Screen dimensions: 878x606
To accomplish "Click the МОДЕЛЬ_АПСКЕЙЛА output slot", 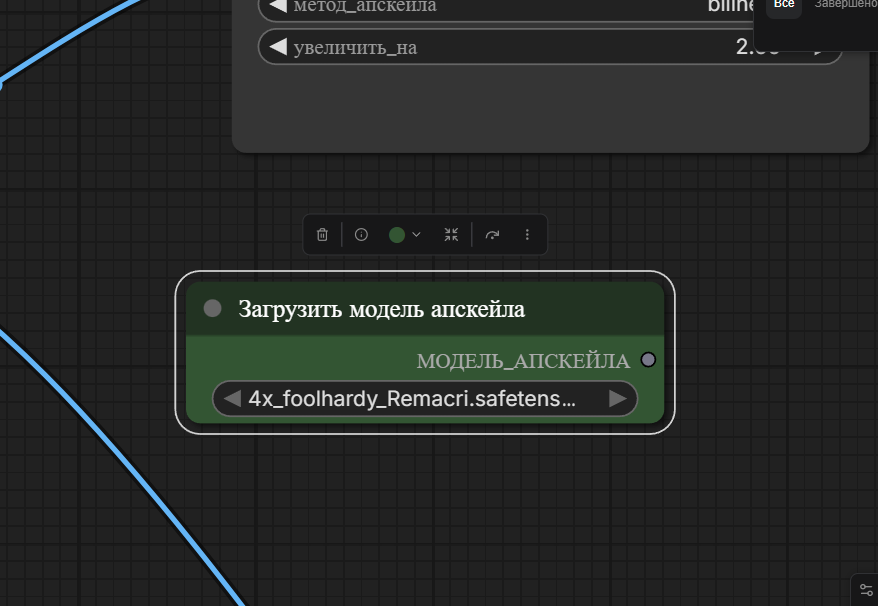I will [x=648, y=360].
